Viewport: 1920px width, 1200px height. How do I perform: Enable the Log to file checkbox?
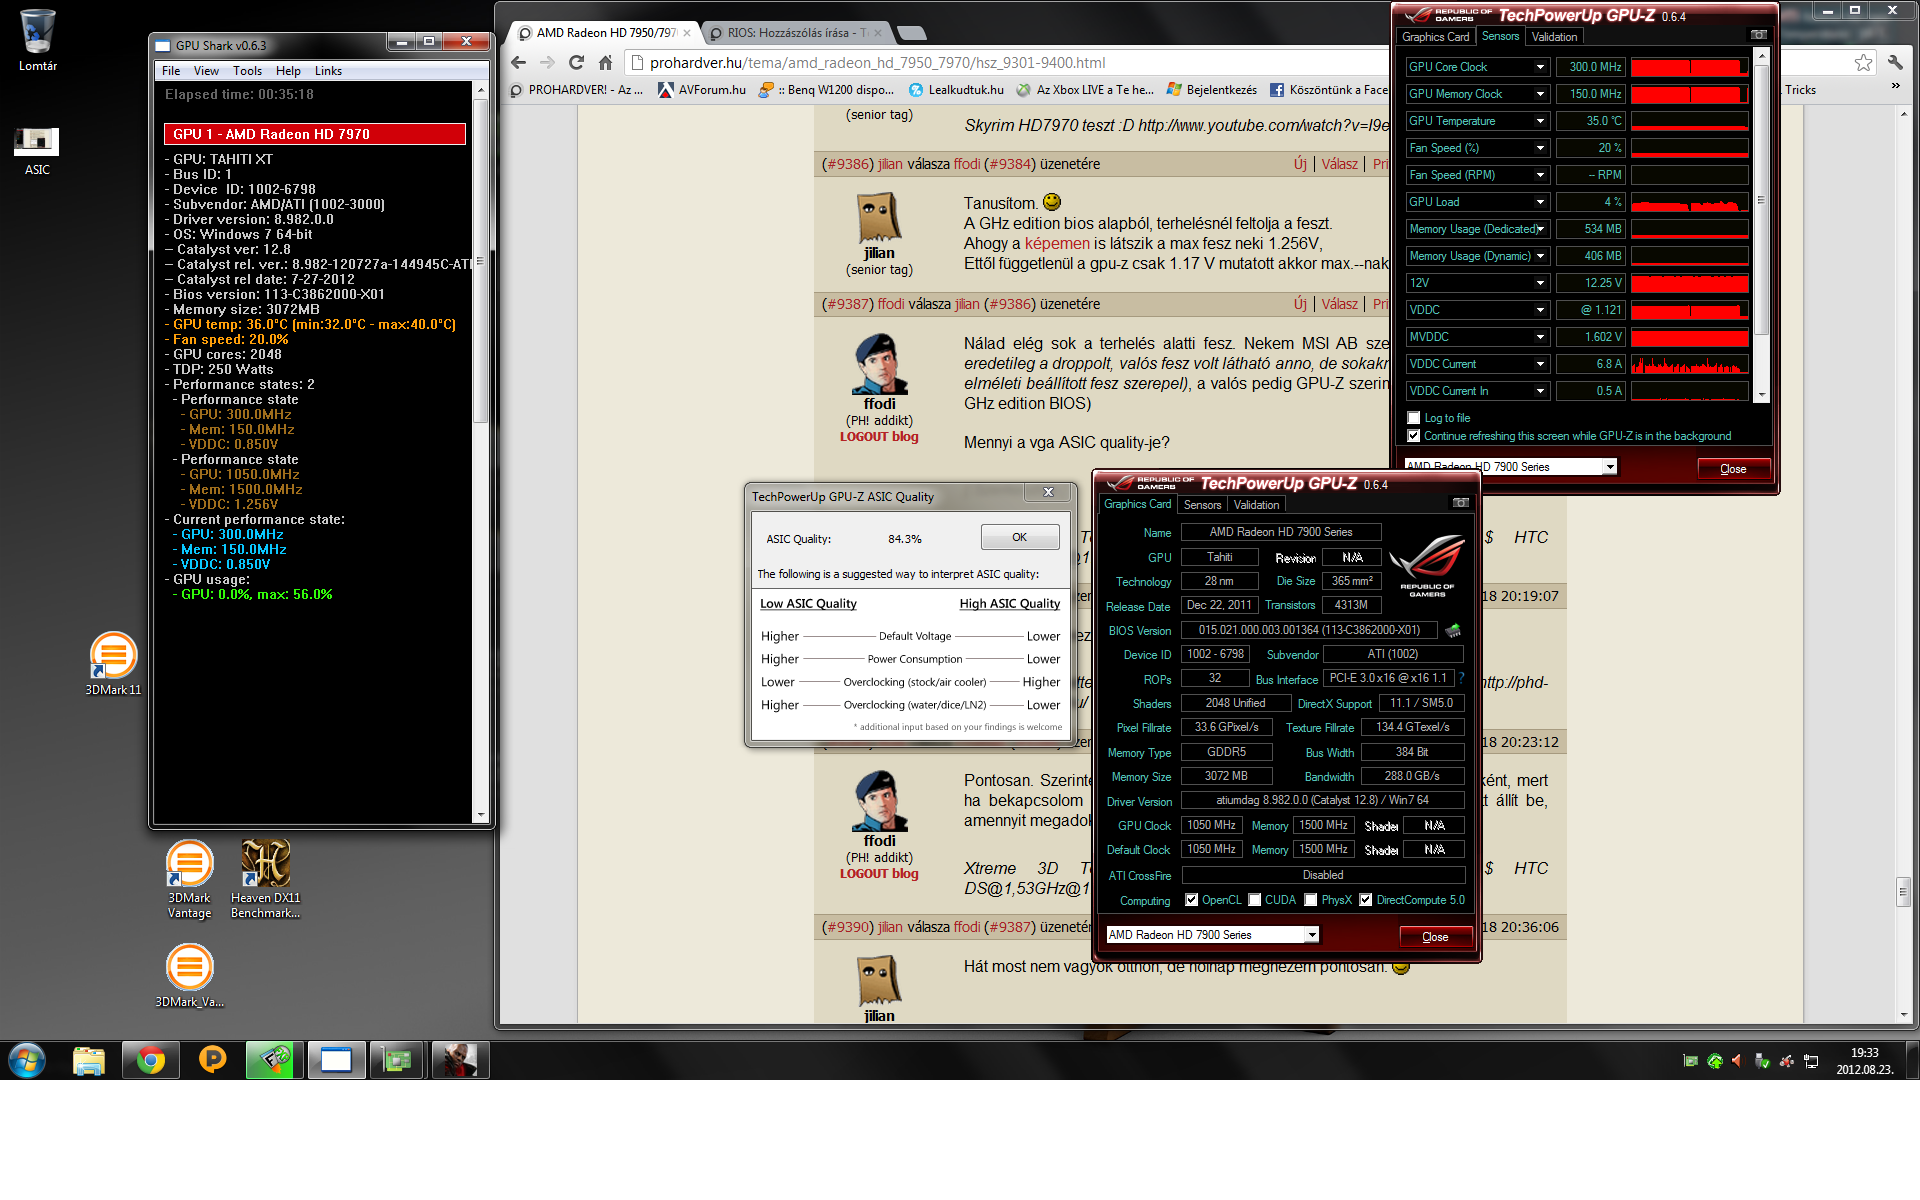(x=1413, y=418)
